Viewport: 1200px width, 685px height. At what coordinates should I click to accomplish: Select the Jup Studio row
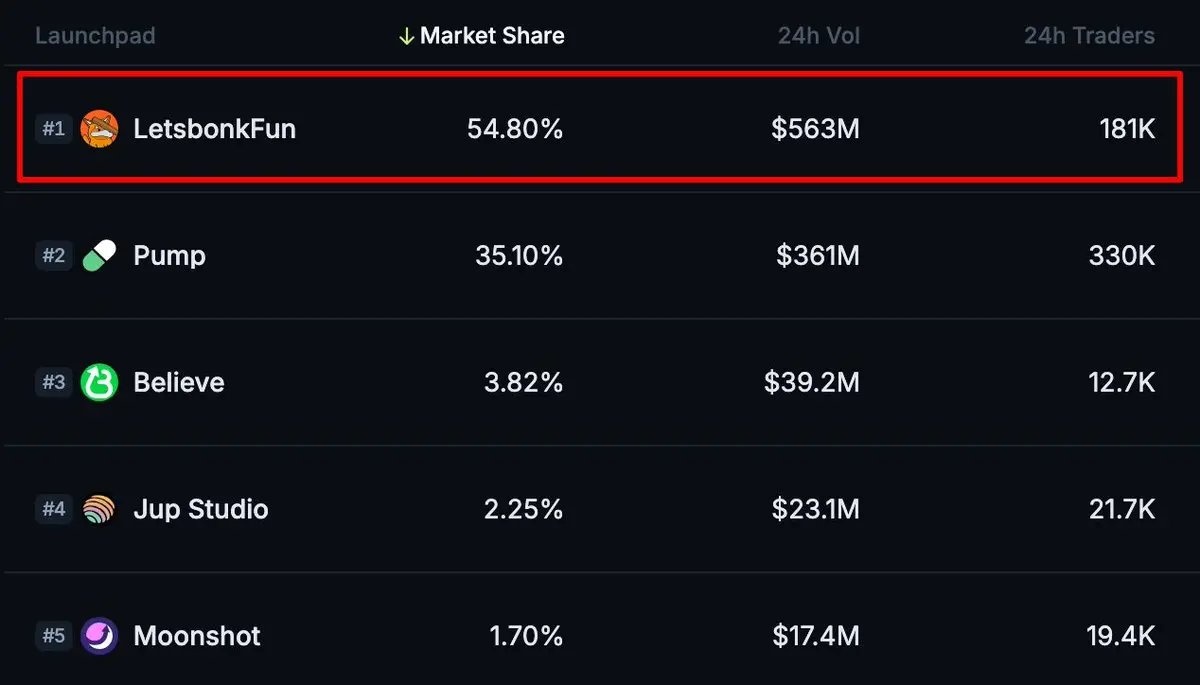[600, 509]
